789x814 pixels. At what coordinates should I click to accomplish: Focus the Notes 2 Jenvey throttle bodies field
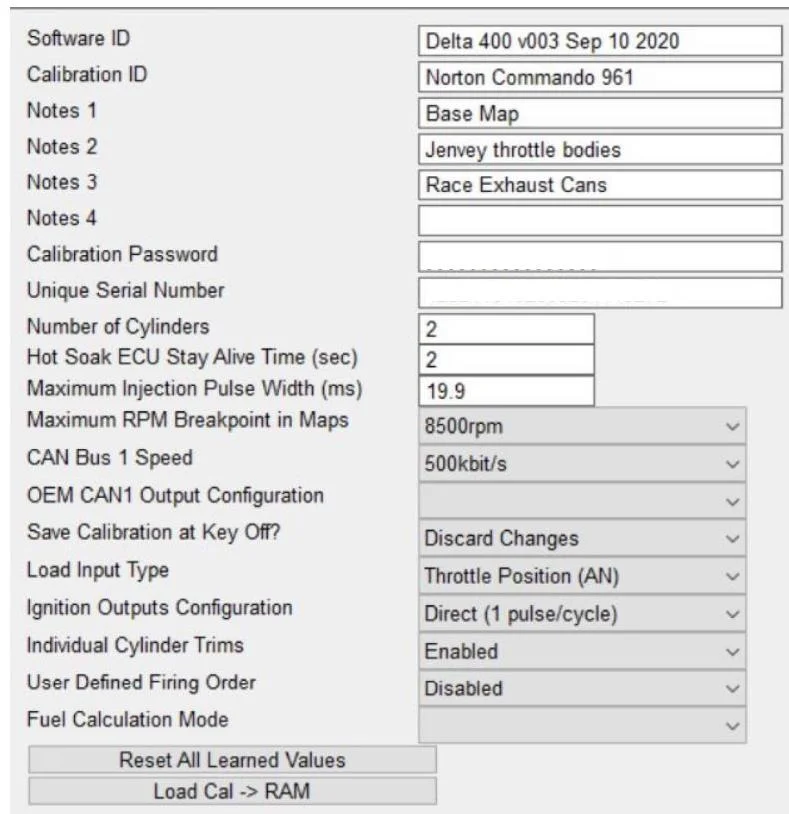tap(599, 150)
